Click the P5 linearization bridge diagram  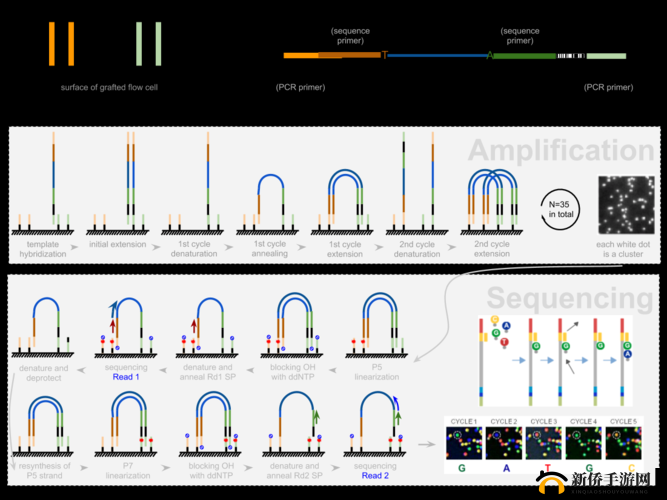377,323
